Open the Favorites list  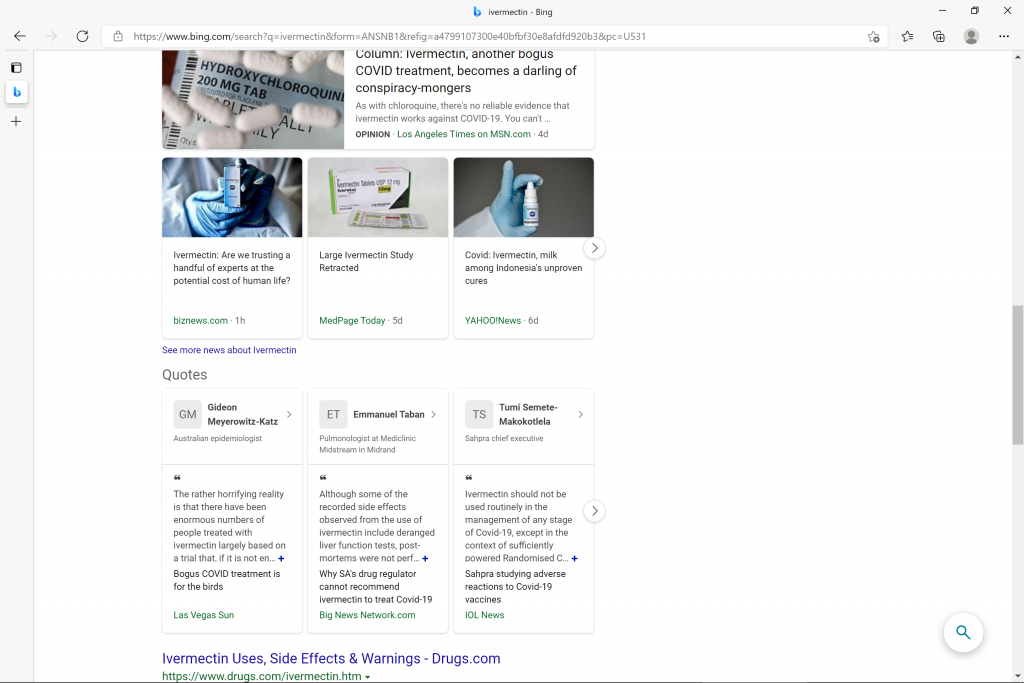click(x=907, y=37)
